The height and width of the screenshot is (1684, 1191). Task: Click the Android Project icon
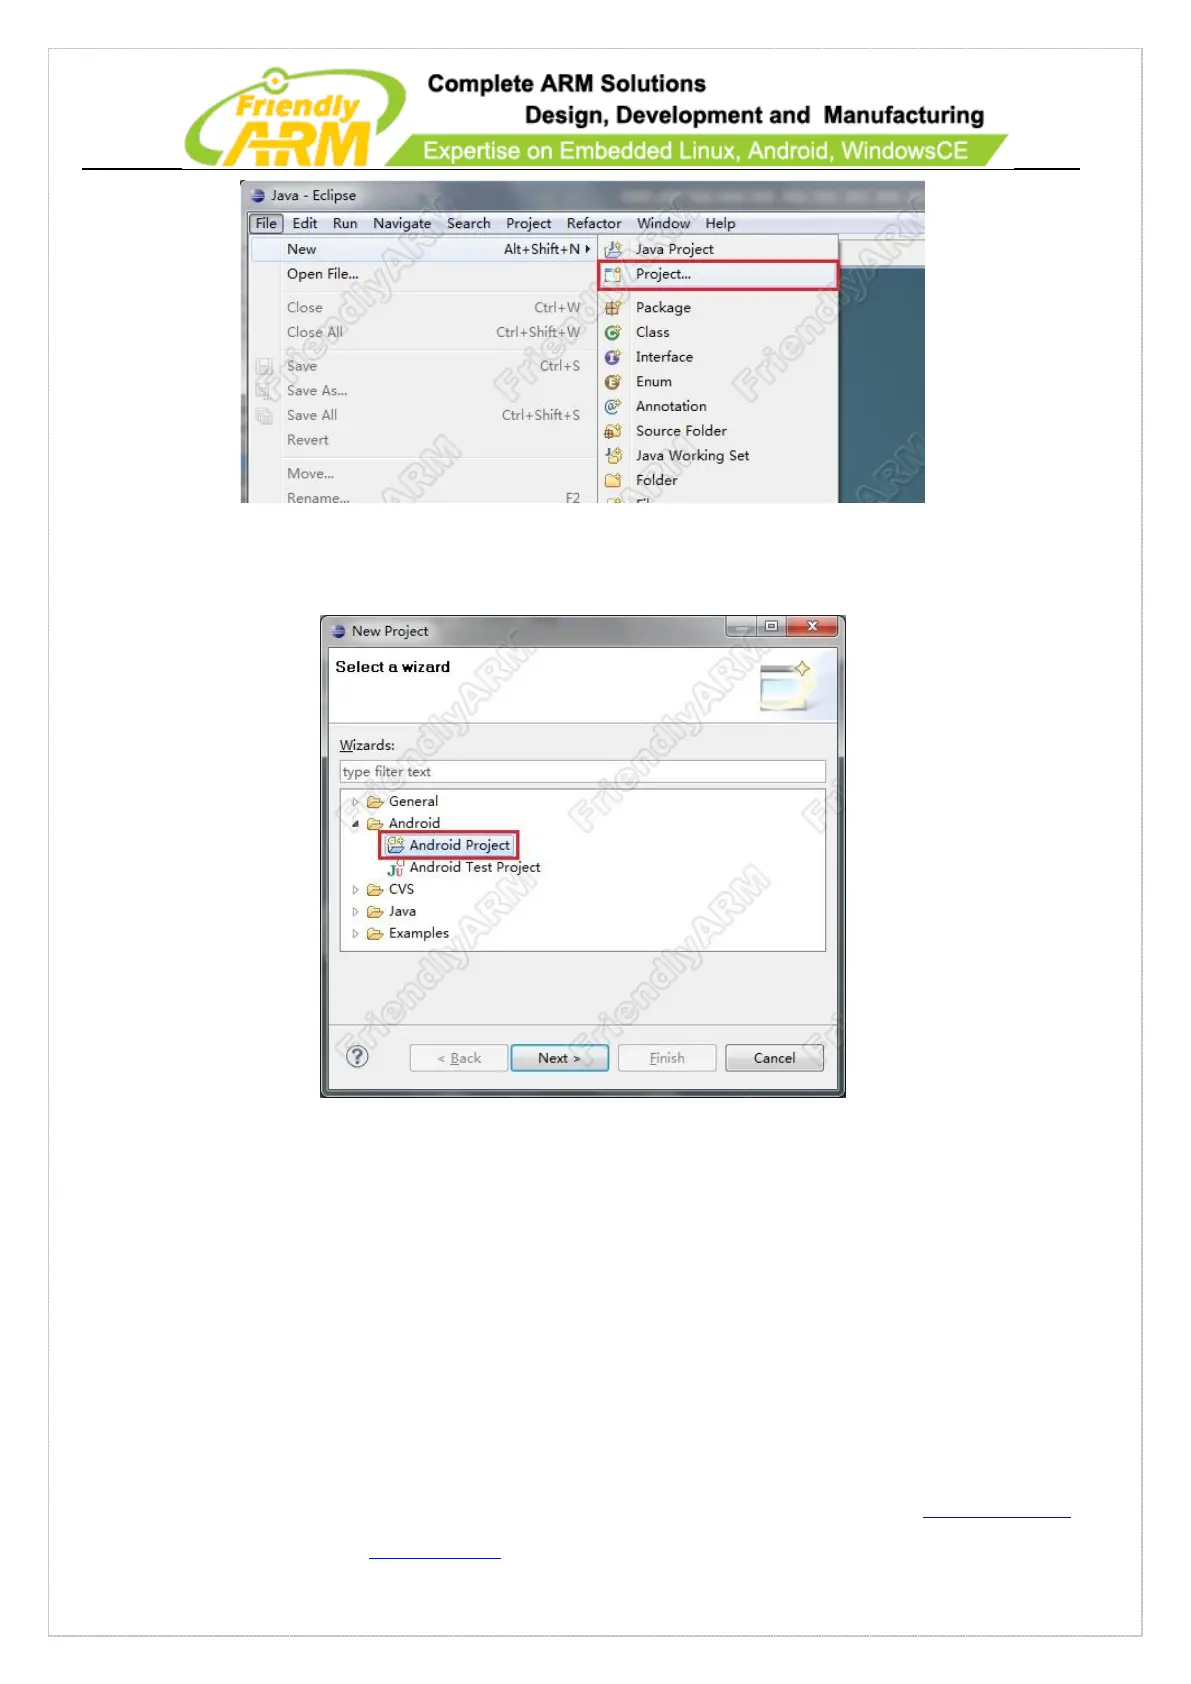(395, 845)
